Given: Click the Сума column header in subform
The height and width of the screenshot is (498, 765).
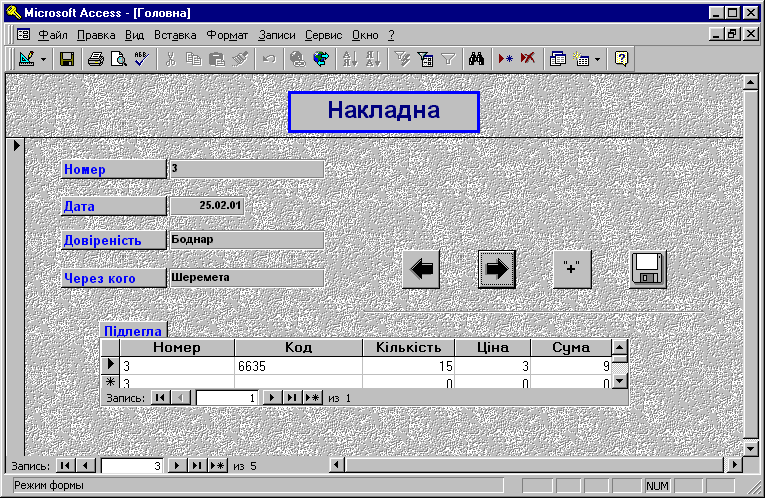Looking at the screenshot, I should click(571, 348).
